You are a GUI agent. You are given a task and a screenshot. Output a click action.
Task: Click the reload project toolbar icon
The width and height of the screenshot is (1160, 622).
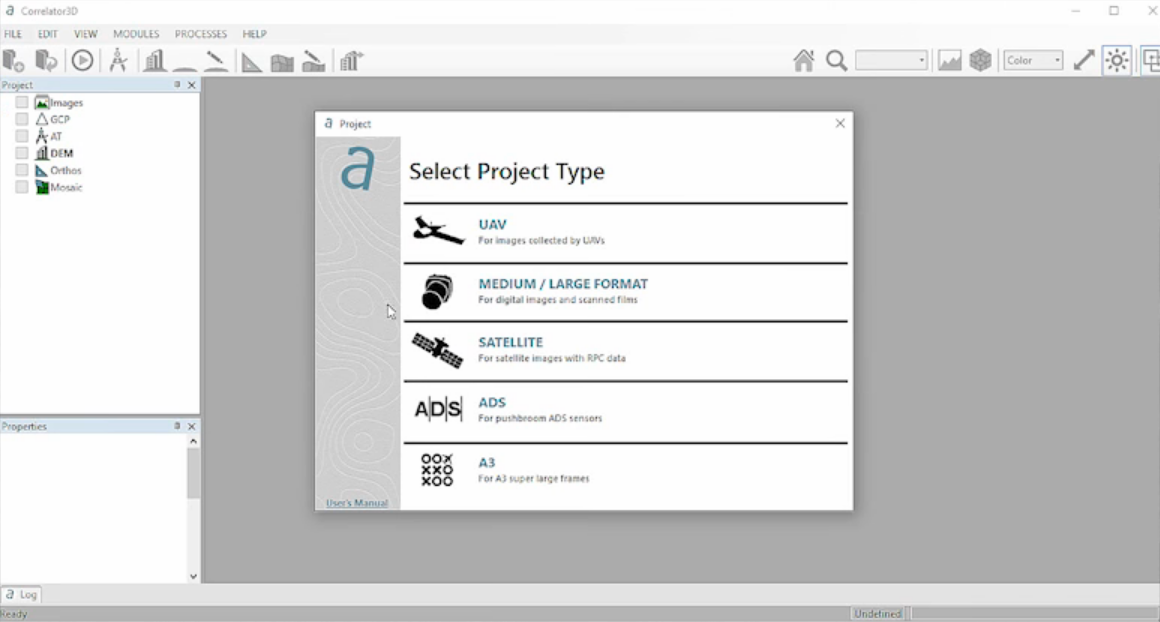(46, 61)
